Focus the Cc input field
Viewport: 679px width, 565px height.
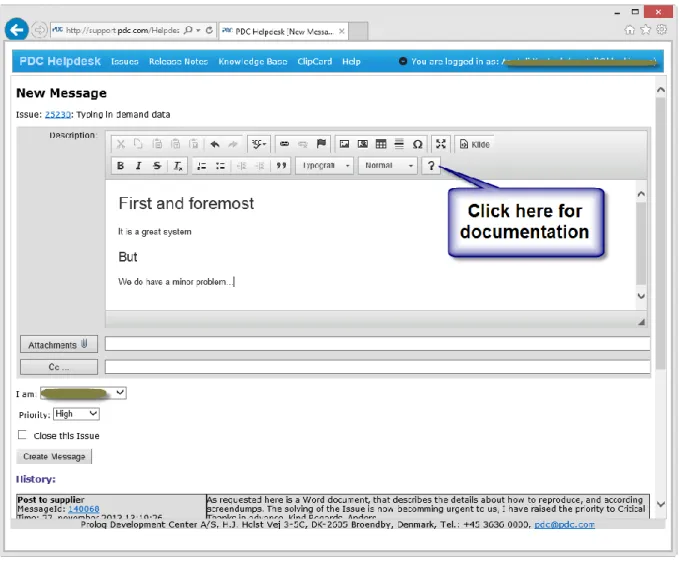(377, 367)
